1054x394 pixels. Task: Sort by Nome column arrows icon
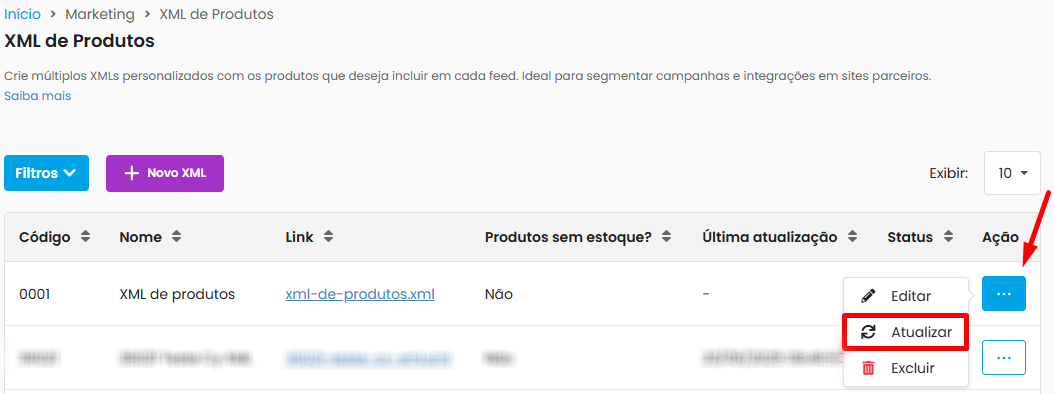coord(176,237)
